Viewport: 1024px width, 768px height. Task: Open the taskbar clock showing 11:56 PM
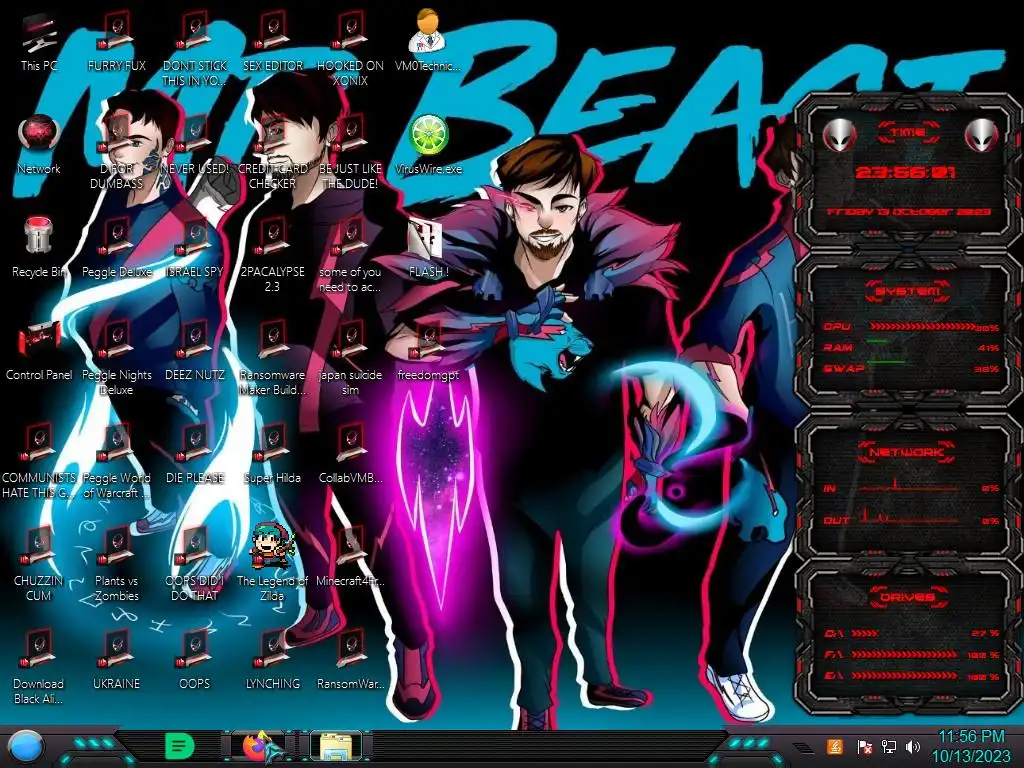tap(971, 746)
